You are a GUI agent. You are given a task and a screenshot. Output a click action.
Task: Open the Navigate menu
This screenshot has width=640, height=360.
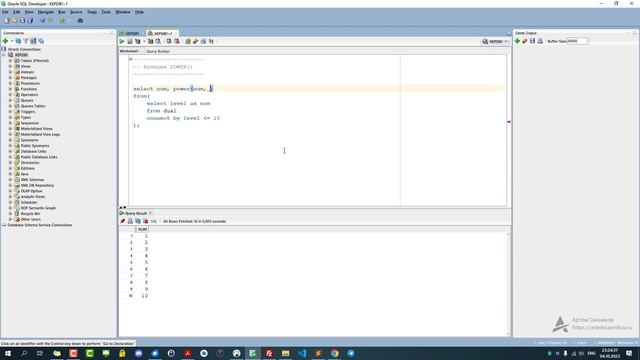tap(45, 12)
